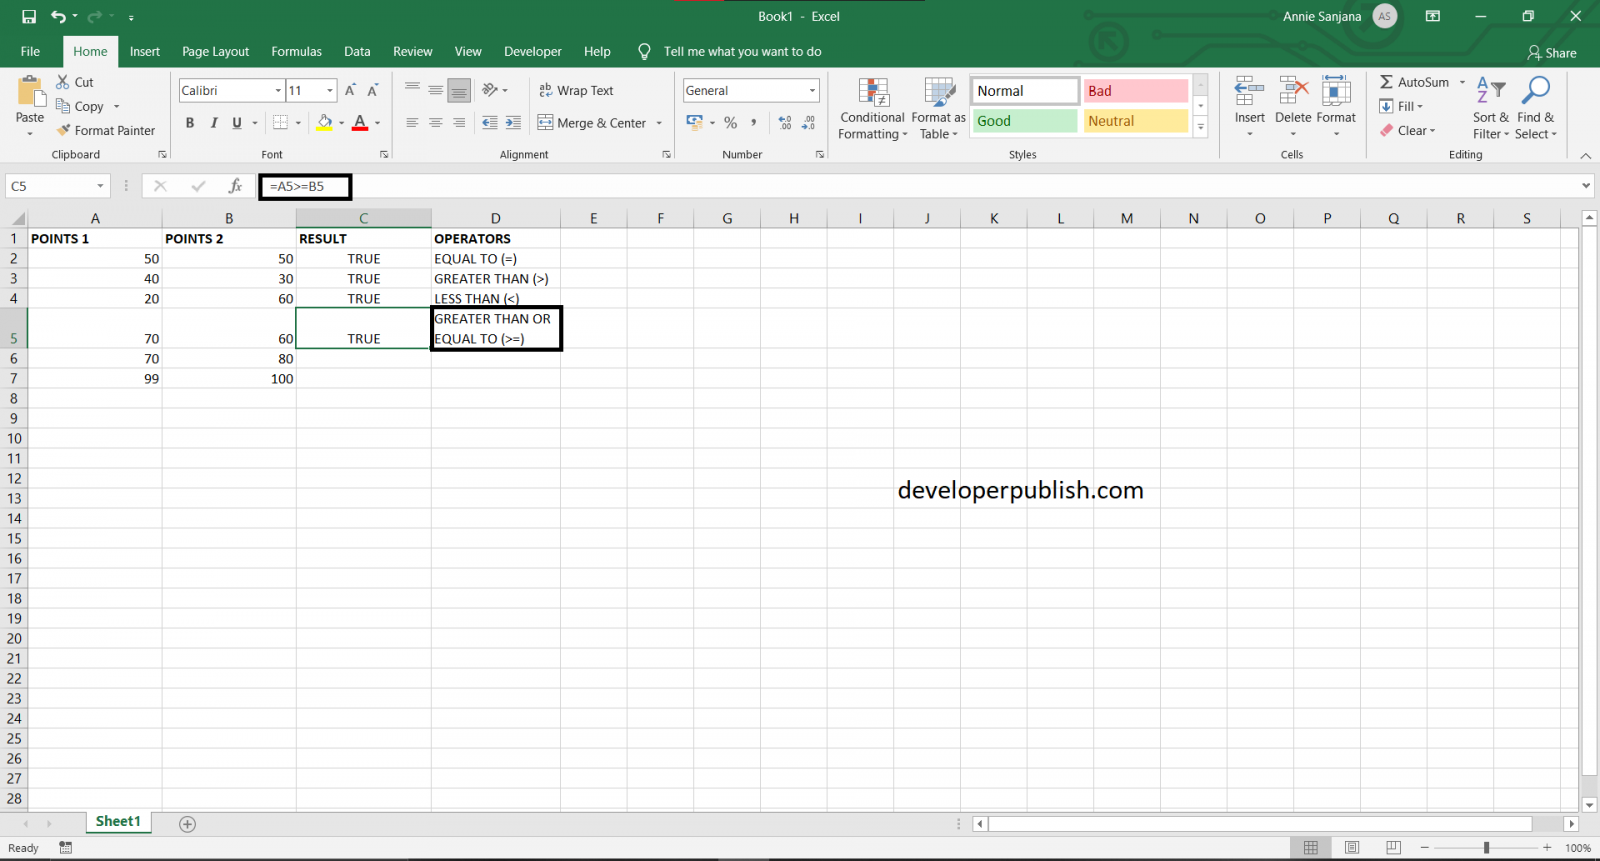Open the Fill dropdown
This screenshot has height=861, width=1600.
pos(1401,106)
